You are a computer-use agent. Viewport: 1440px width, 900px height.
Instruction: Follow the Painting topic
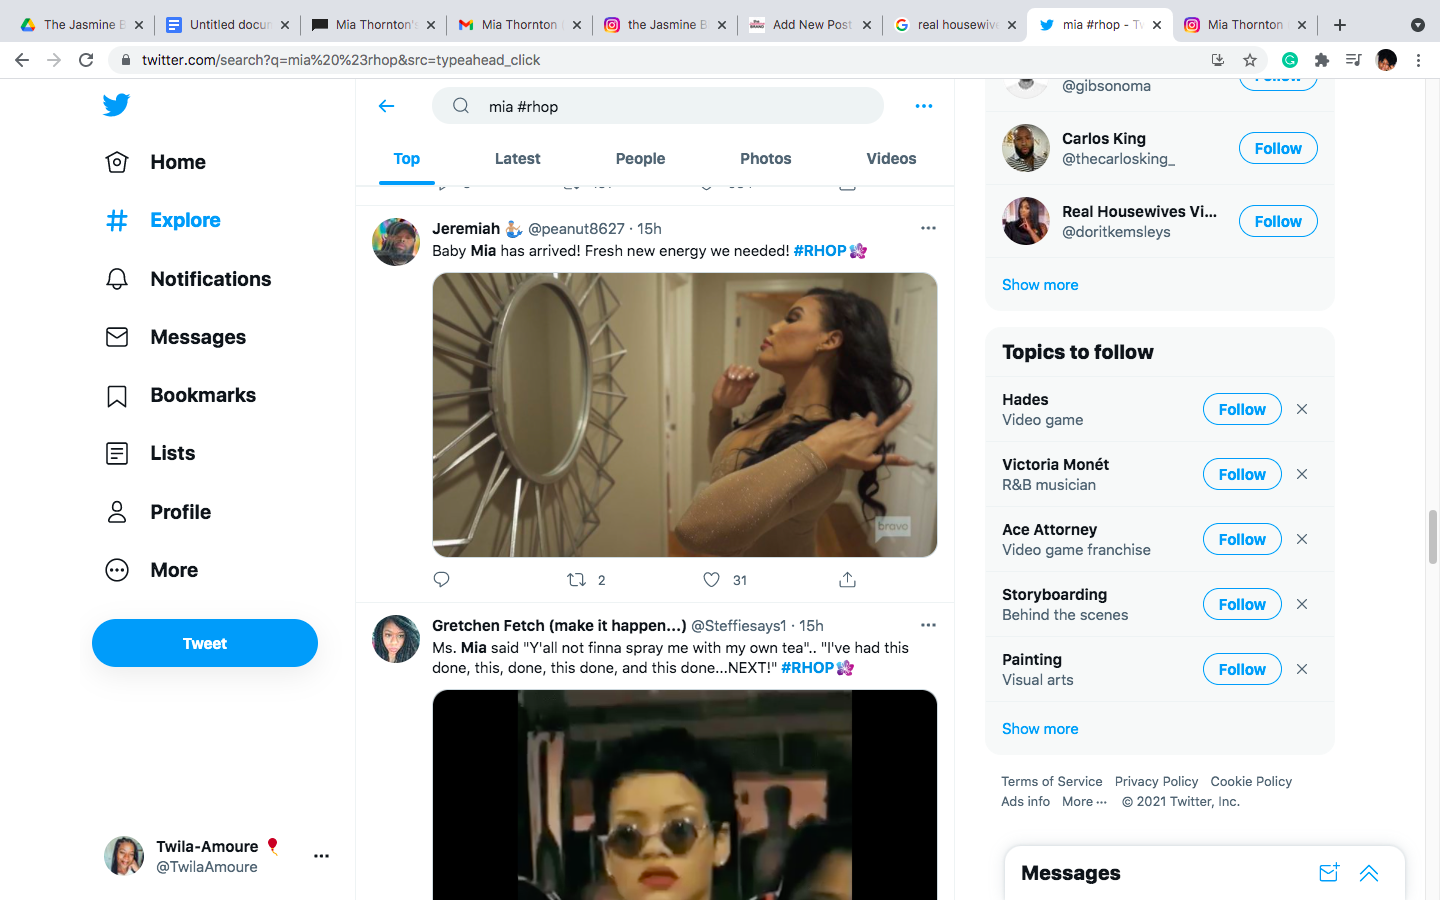[x=1242, y=669]
